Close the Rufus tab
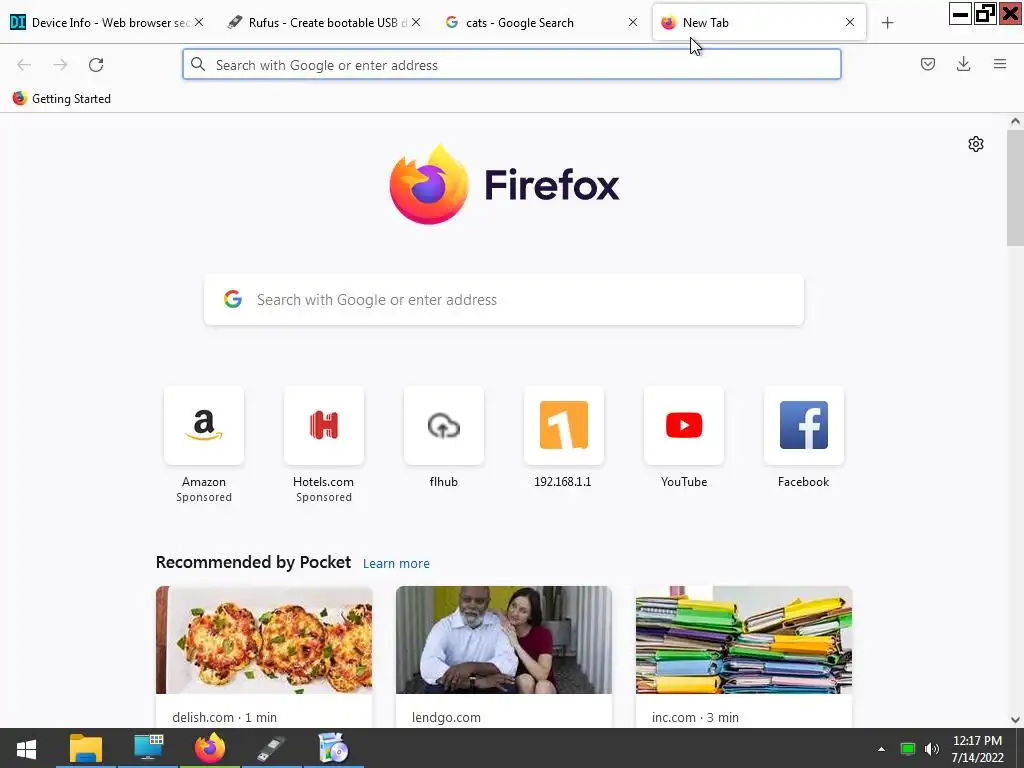This screenshot has height=768, width=1024. point(416,22)
